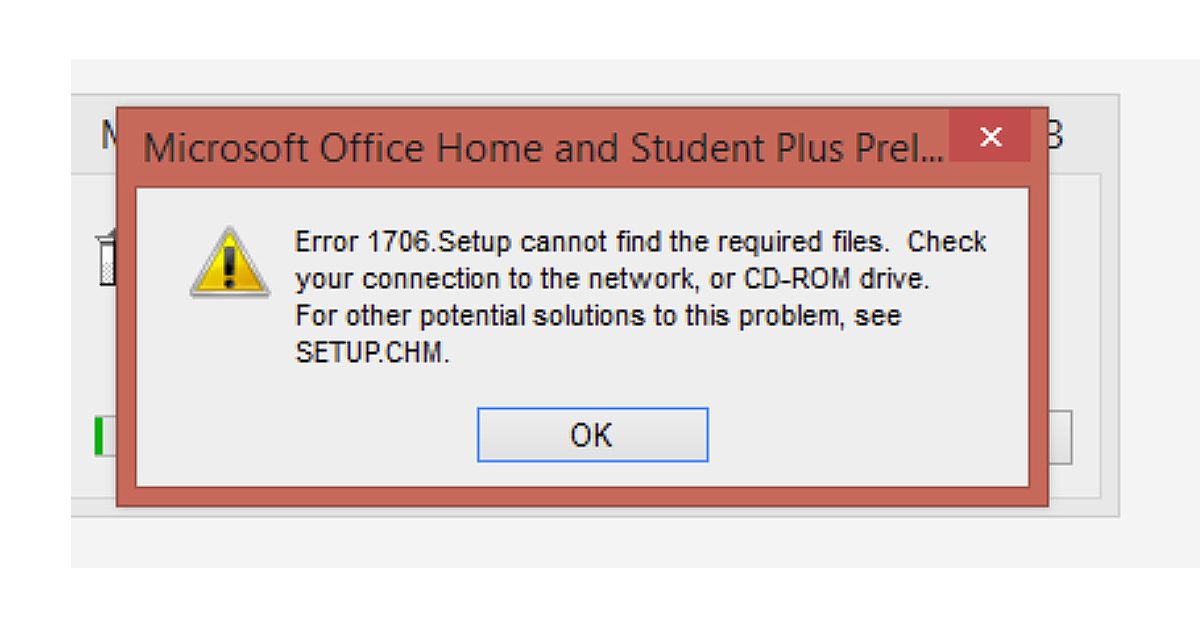Screen dimensions: 1200x627
Task: Click the partially hidden icon left of the dialog
Action: tap(105, 258)
